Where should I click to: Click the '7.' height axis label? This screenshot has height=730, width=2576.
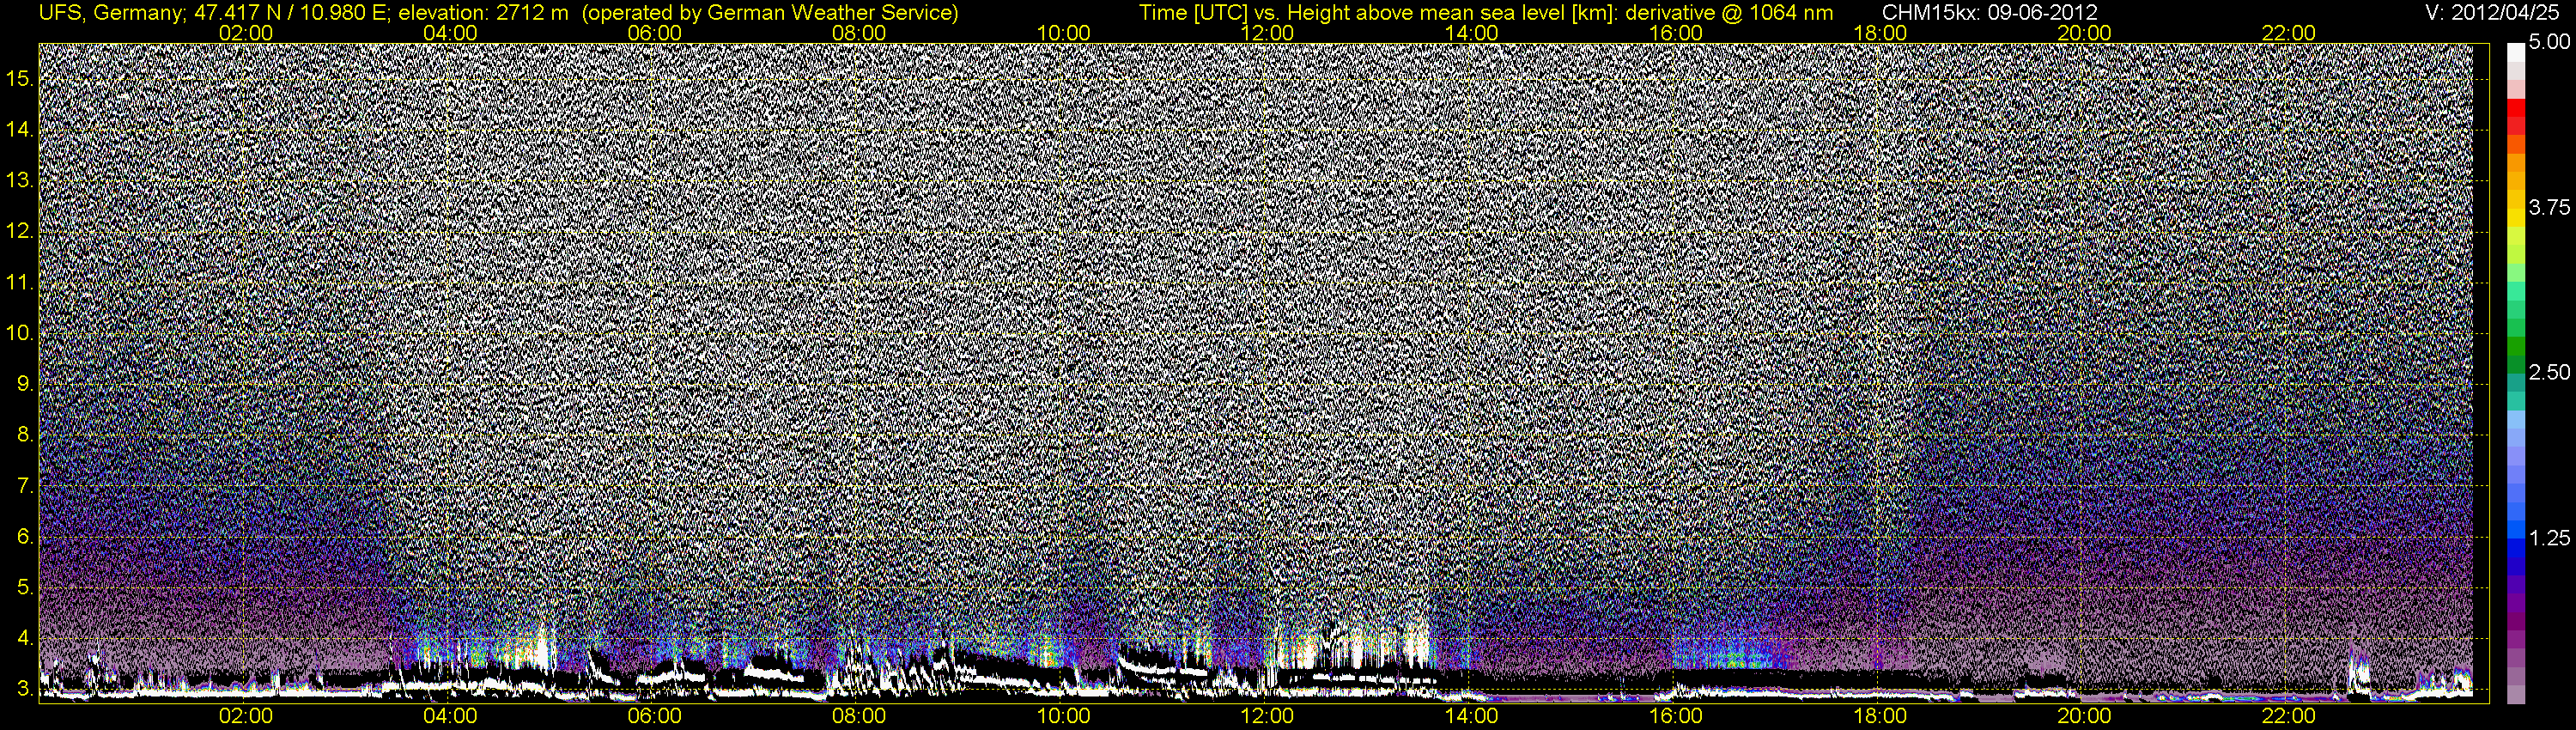26,486
